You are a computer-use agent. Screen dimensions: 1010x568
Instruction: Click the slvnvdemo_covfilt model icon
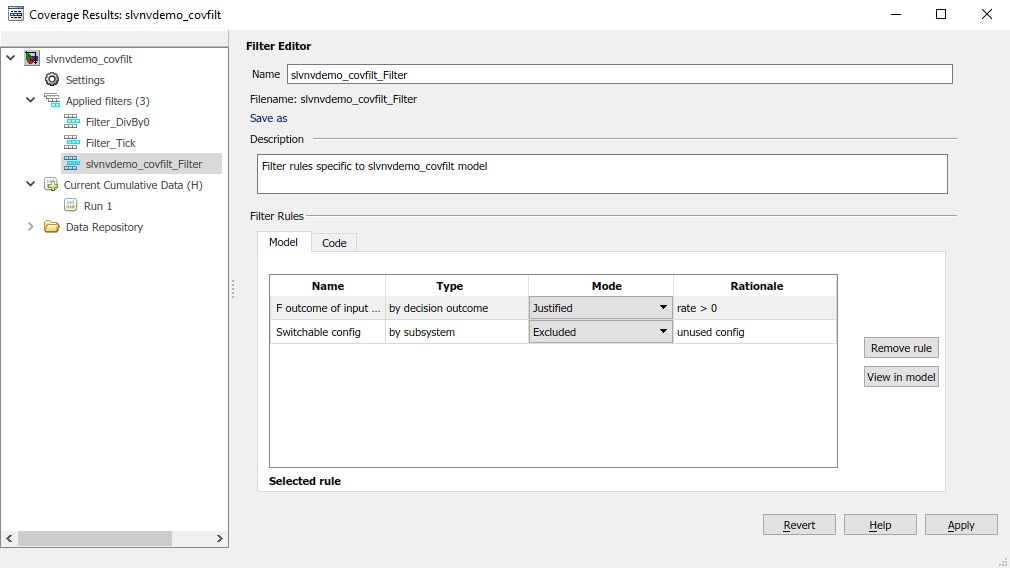click(32, 59)
